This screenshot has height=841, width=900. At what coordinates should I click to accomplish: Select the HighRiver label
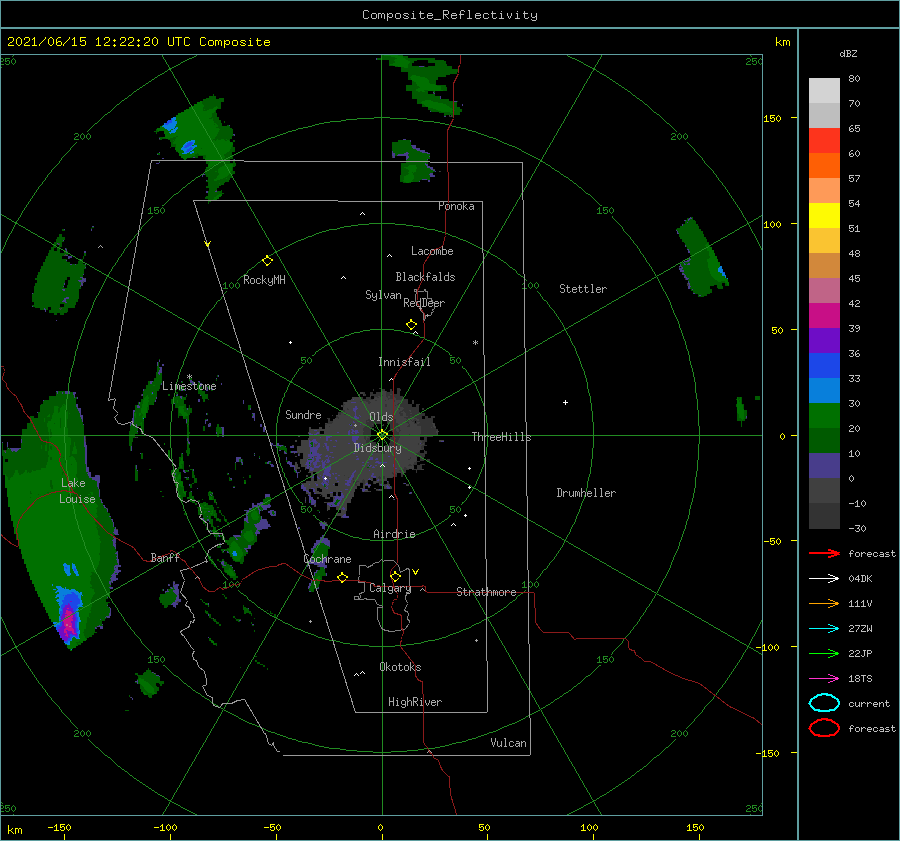pos(415,702)
